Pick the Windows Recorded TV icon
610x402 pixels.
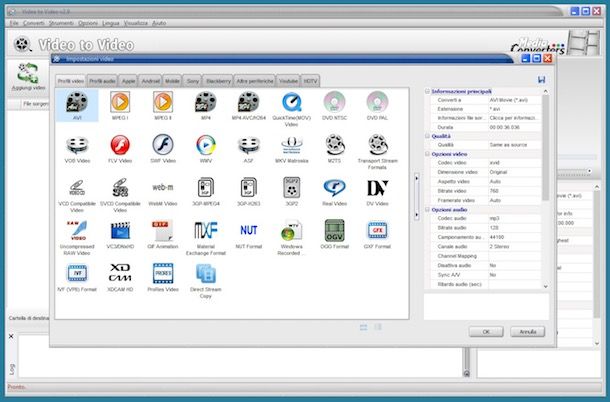point(291,231)
